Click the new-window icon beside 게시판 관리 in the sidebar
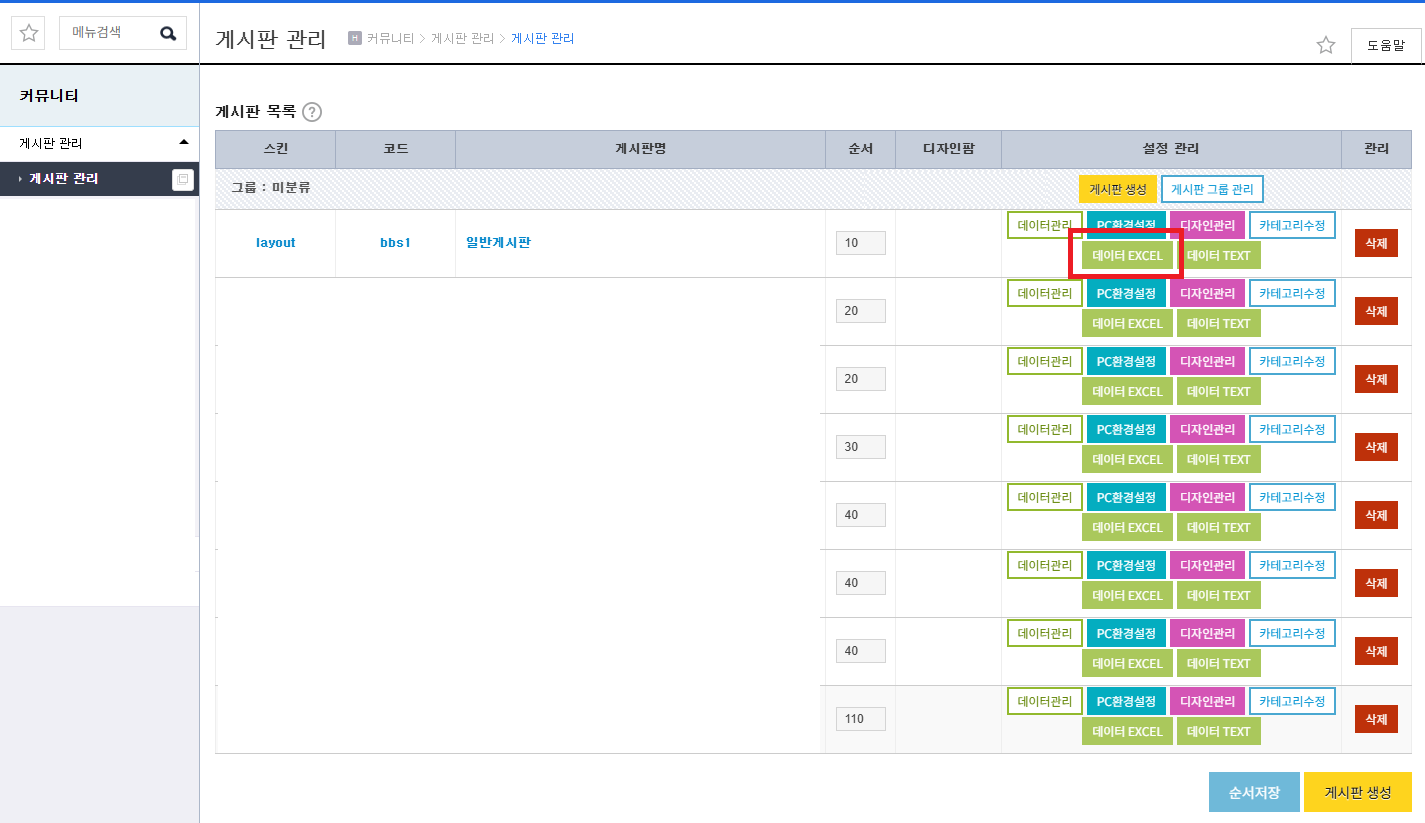Viewport: 1425px width, 823px height. pos(182,179)
